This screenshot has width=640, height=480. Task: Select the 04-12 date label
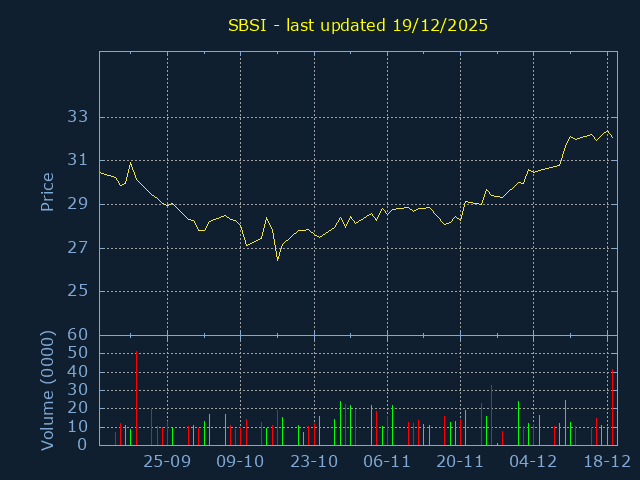point(533,461)
